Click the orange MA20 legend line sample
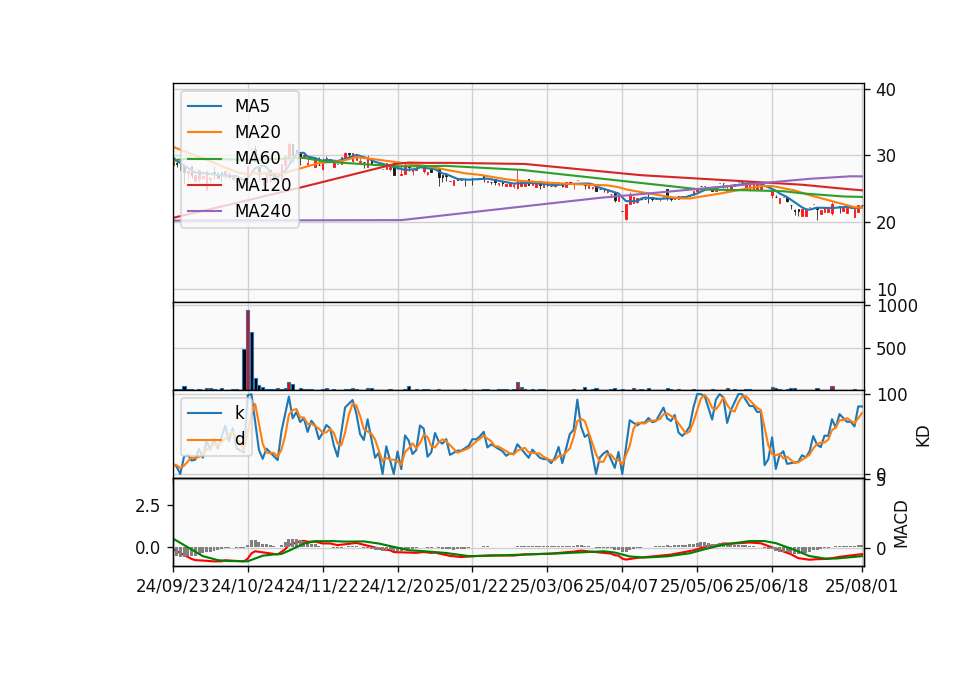 (204, 132)
